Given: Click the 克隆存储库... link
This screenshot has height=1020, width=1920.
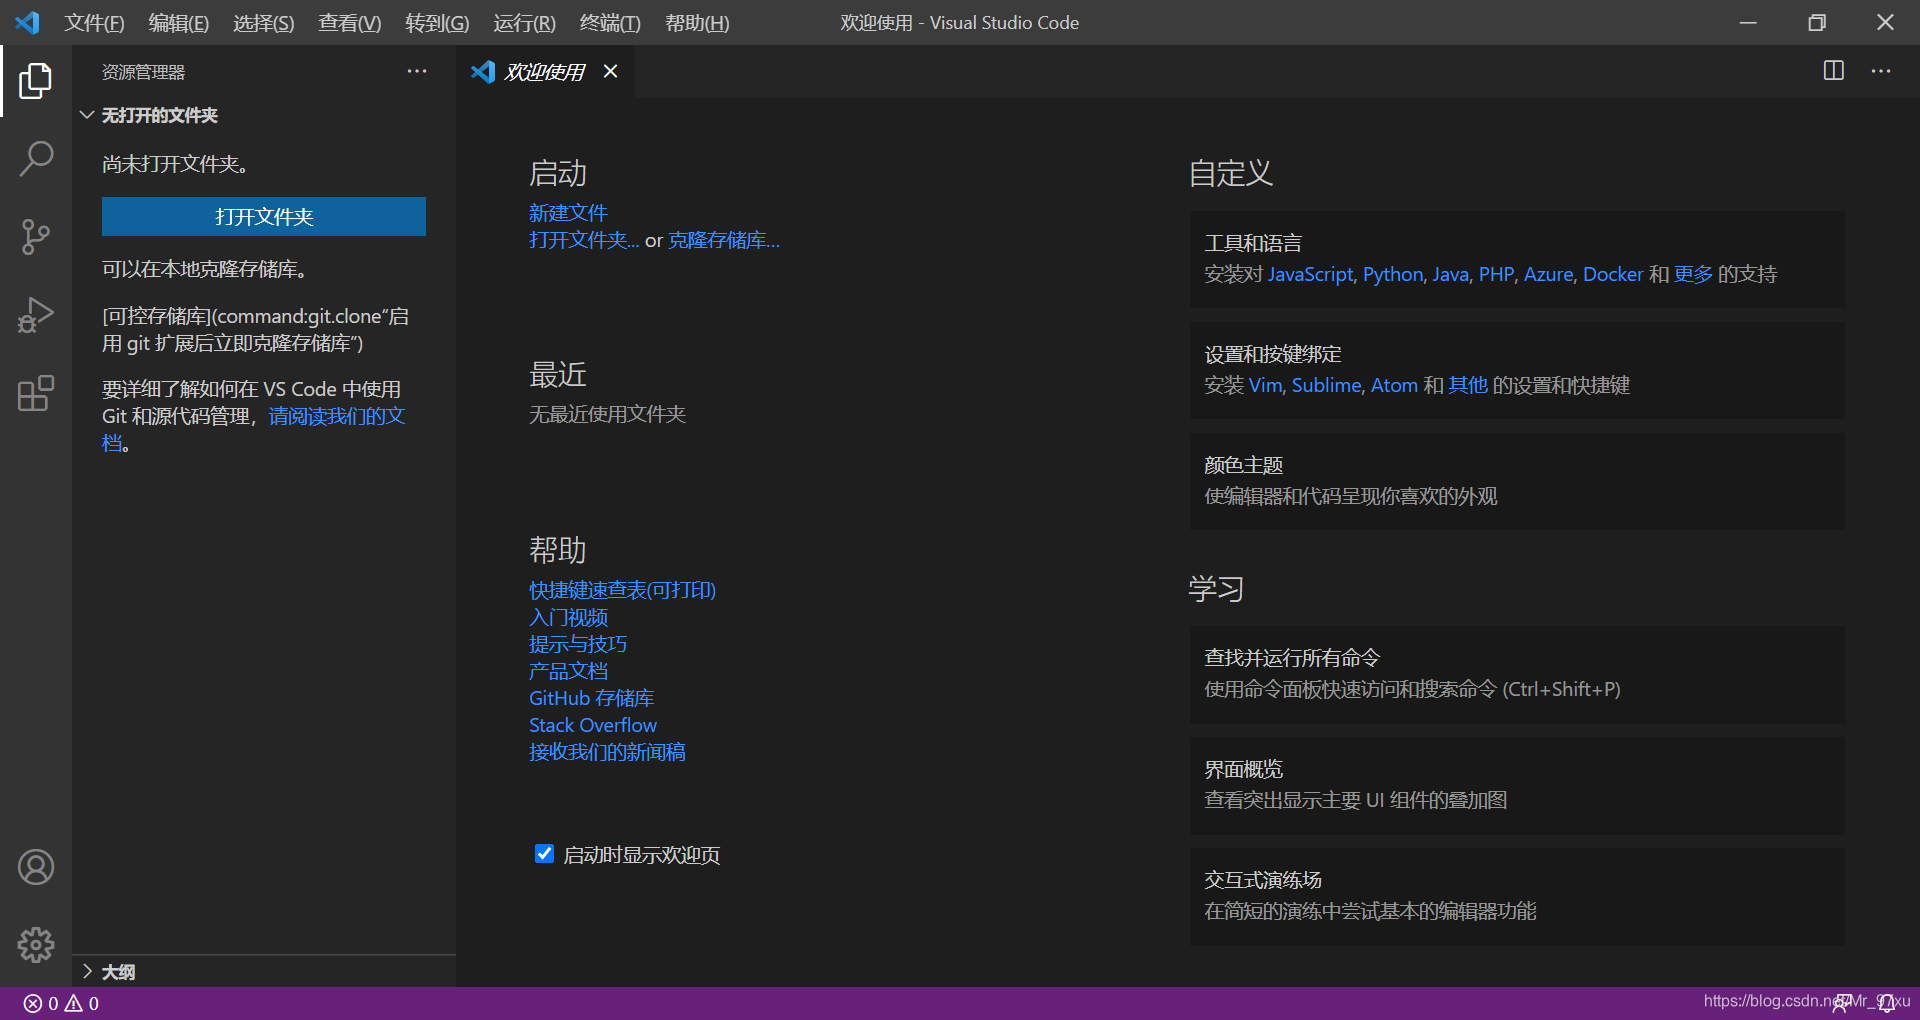Looking at the screenshot, I should click(724, 240).
